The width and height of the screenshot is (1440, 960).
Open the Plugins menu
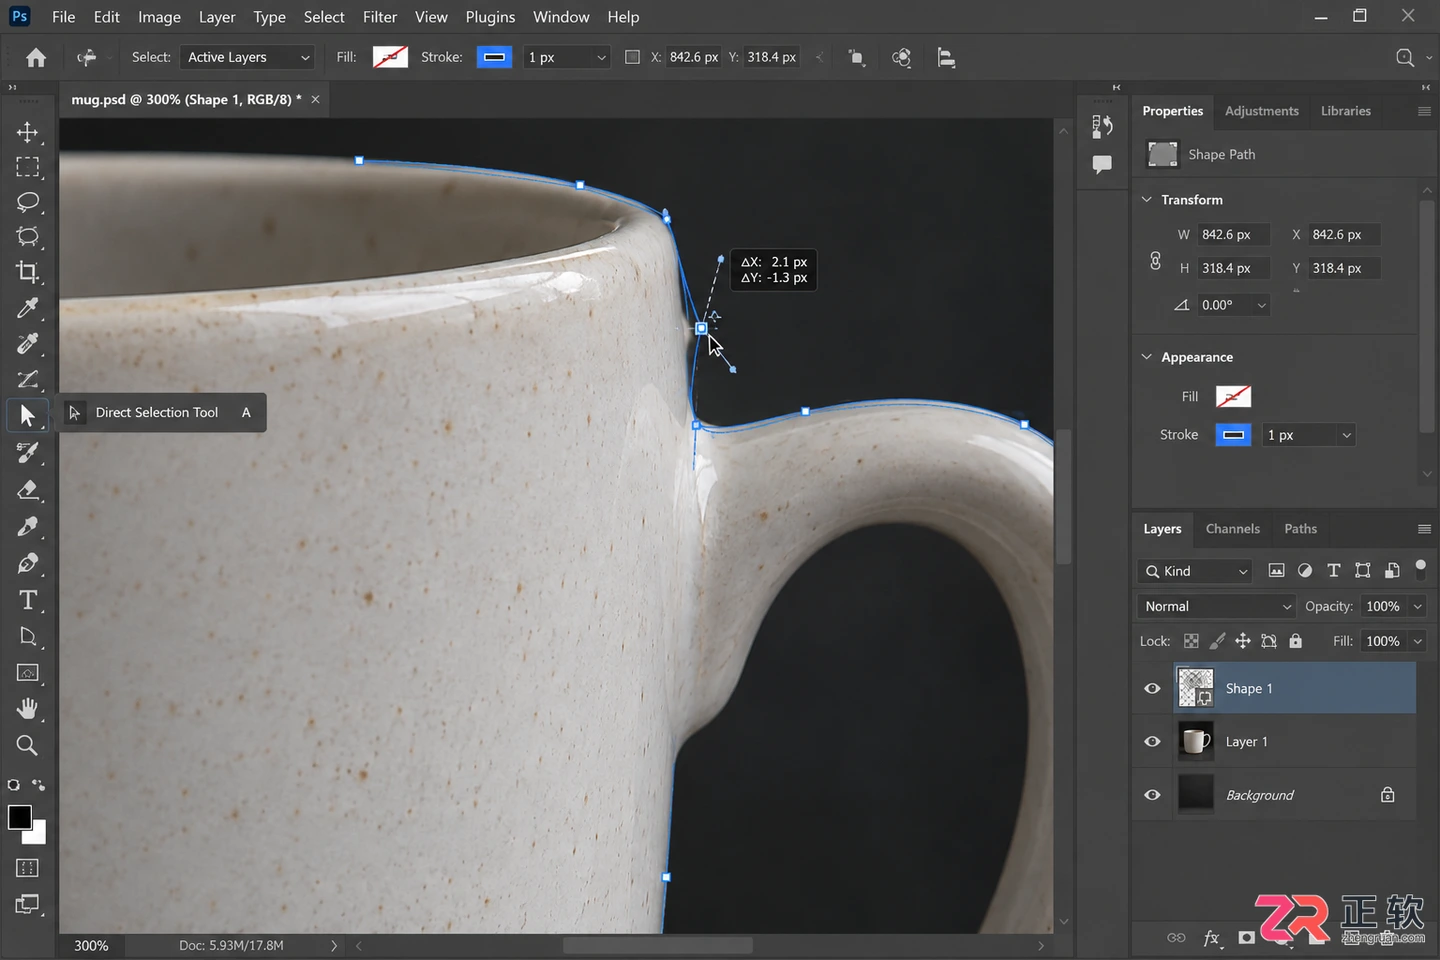coord(490,17)
